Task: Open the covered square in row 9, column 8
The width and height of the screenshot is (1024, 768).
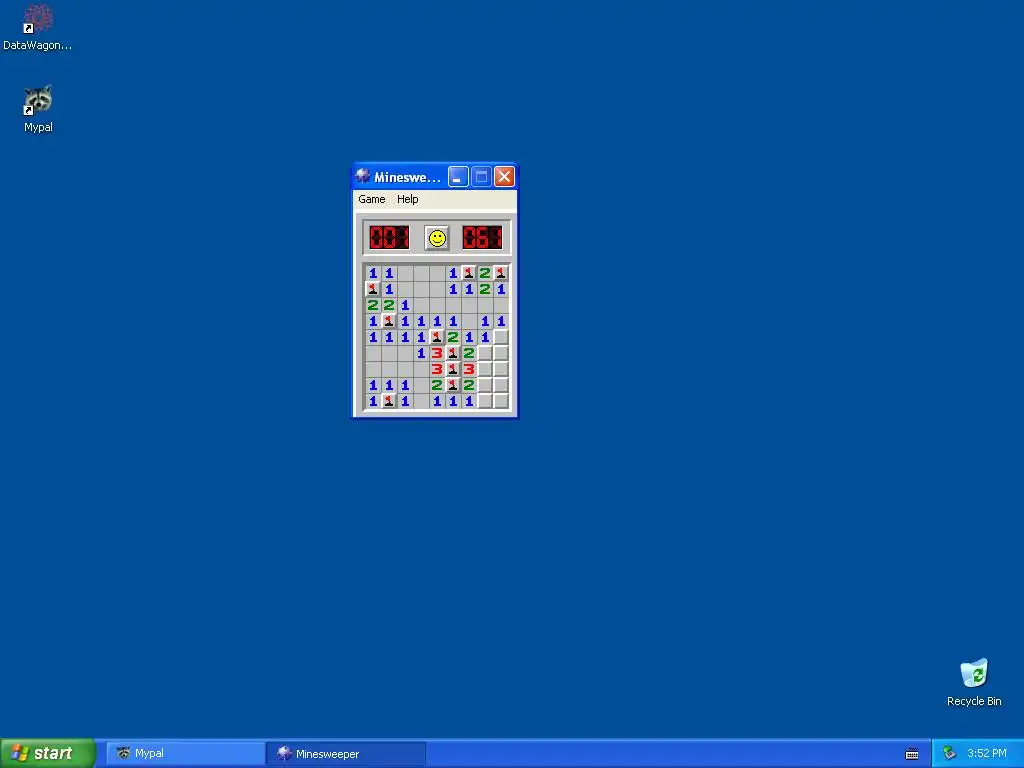Action: pyautogui.click(x=485, y=401)
